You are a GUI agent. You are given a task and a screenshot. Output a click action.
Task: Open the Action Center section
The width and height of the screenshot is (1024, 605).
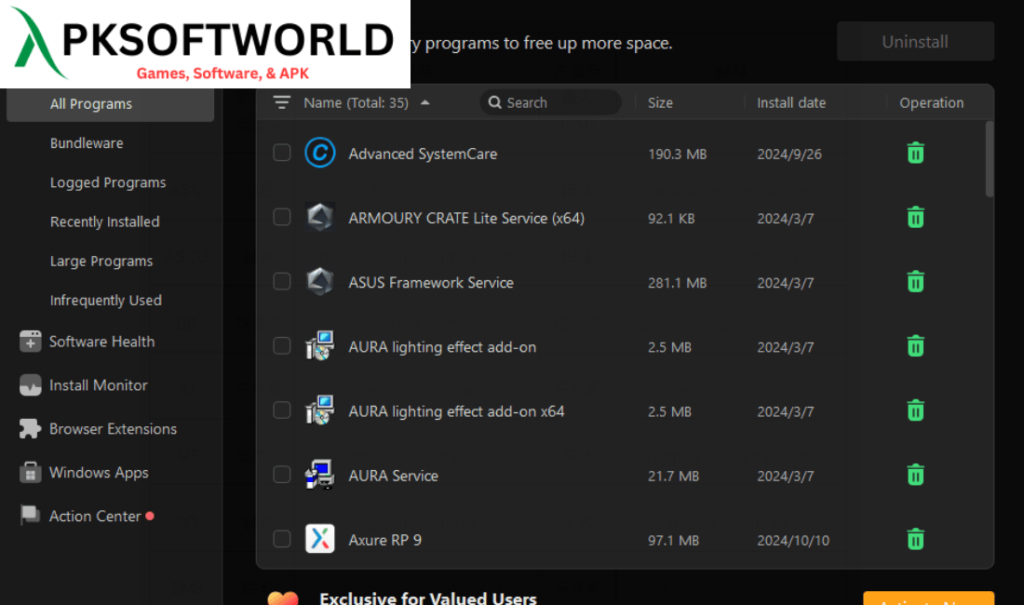95,516
